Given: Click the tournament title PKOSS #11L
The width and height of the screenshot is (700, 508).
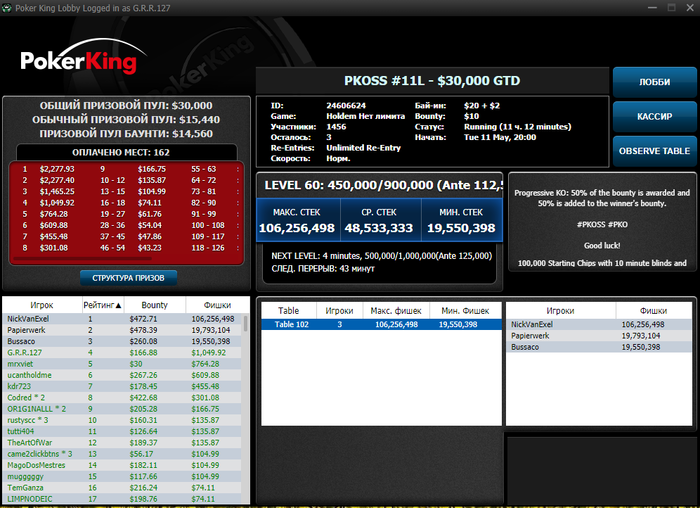Looking at the screenshot, I should click(432, 81).
